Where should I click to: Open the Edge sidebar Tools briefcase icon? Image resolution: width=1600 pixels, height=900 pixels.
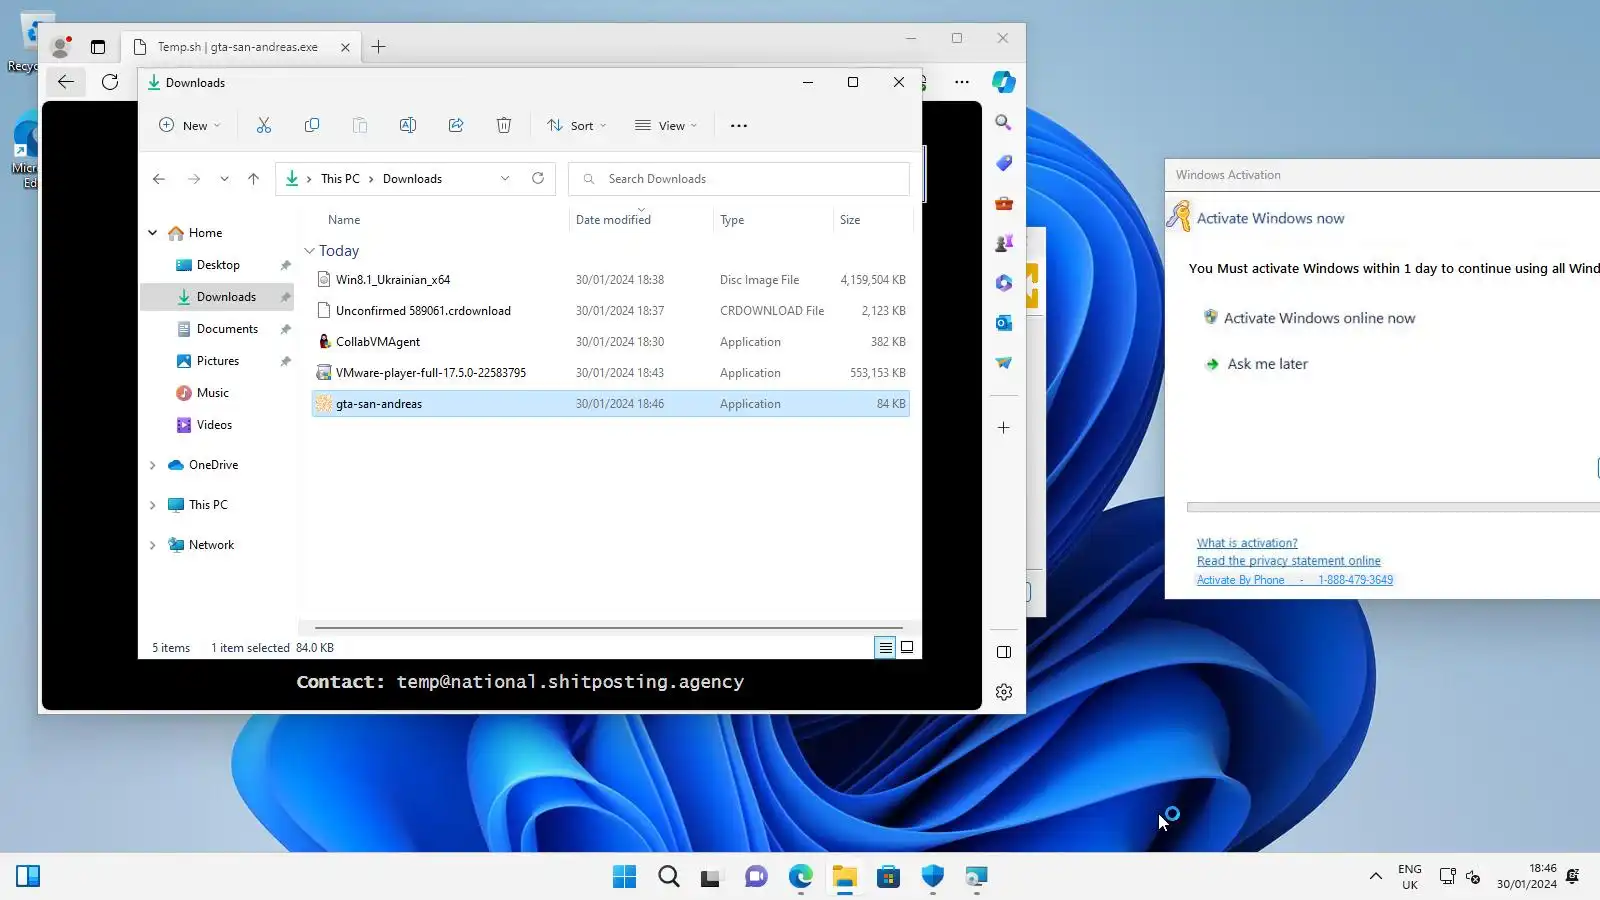[1004, 203]
